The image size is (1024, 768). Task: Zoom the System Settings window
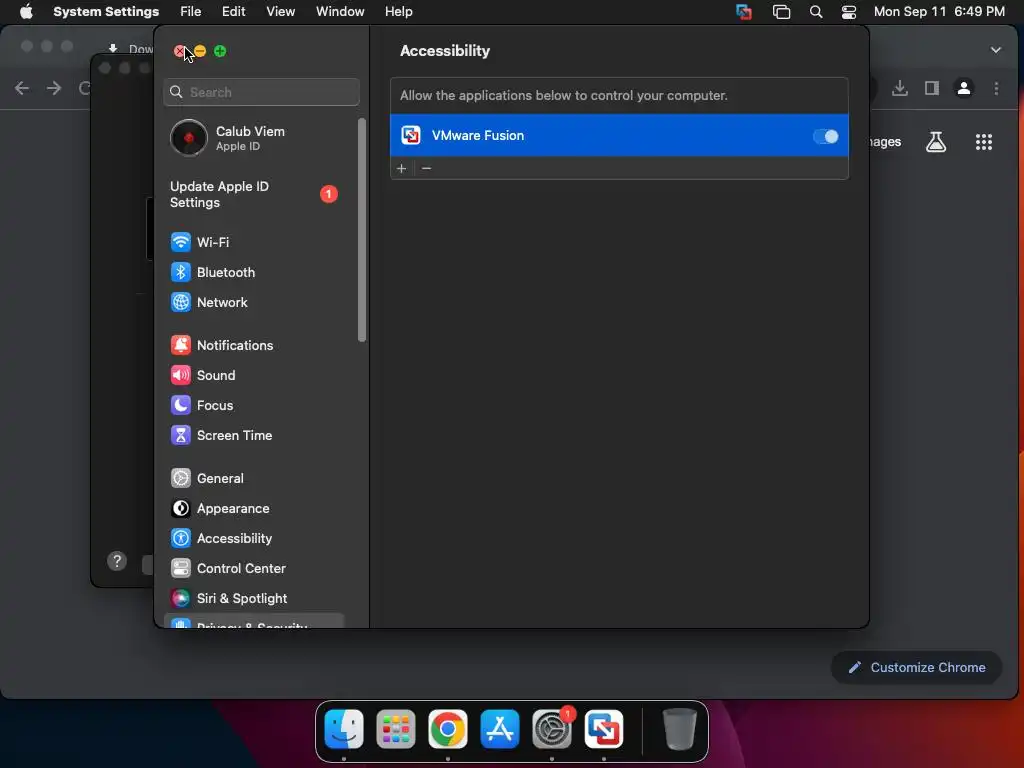[220, 51]
